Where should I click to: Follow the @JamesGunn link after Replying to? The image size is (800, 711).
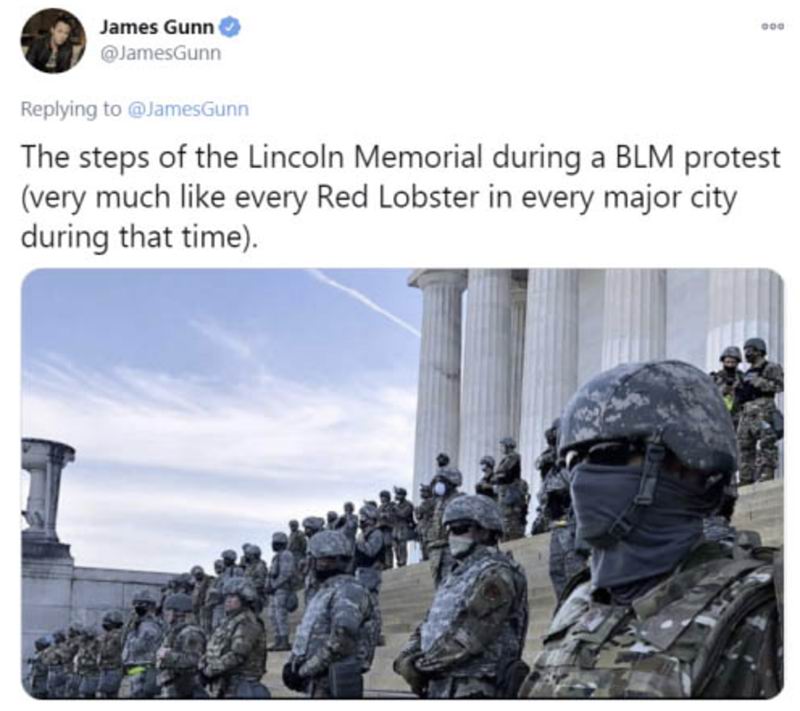pyautogui.click(x=187, y=109)
